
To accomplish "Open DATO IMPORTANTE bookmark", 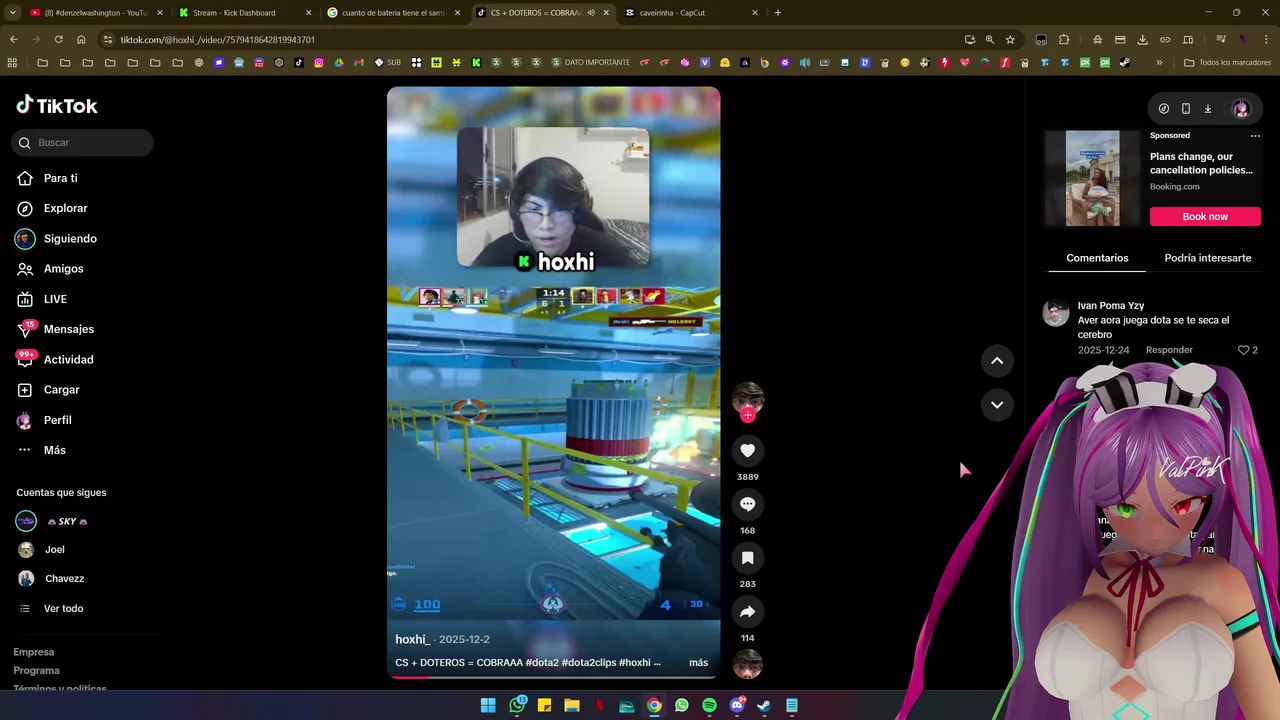I will (590, 62).
